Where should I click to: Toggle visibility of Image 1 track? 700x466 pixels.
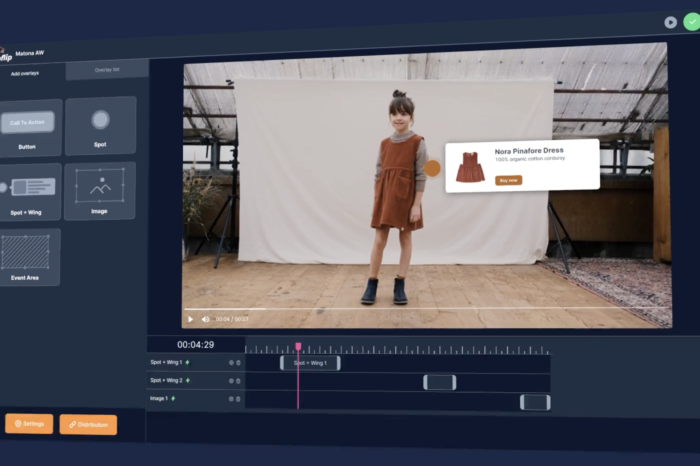(231, 398)
